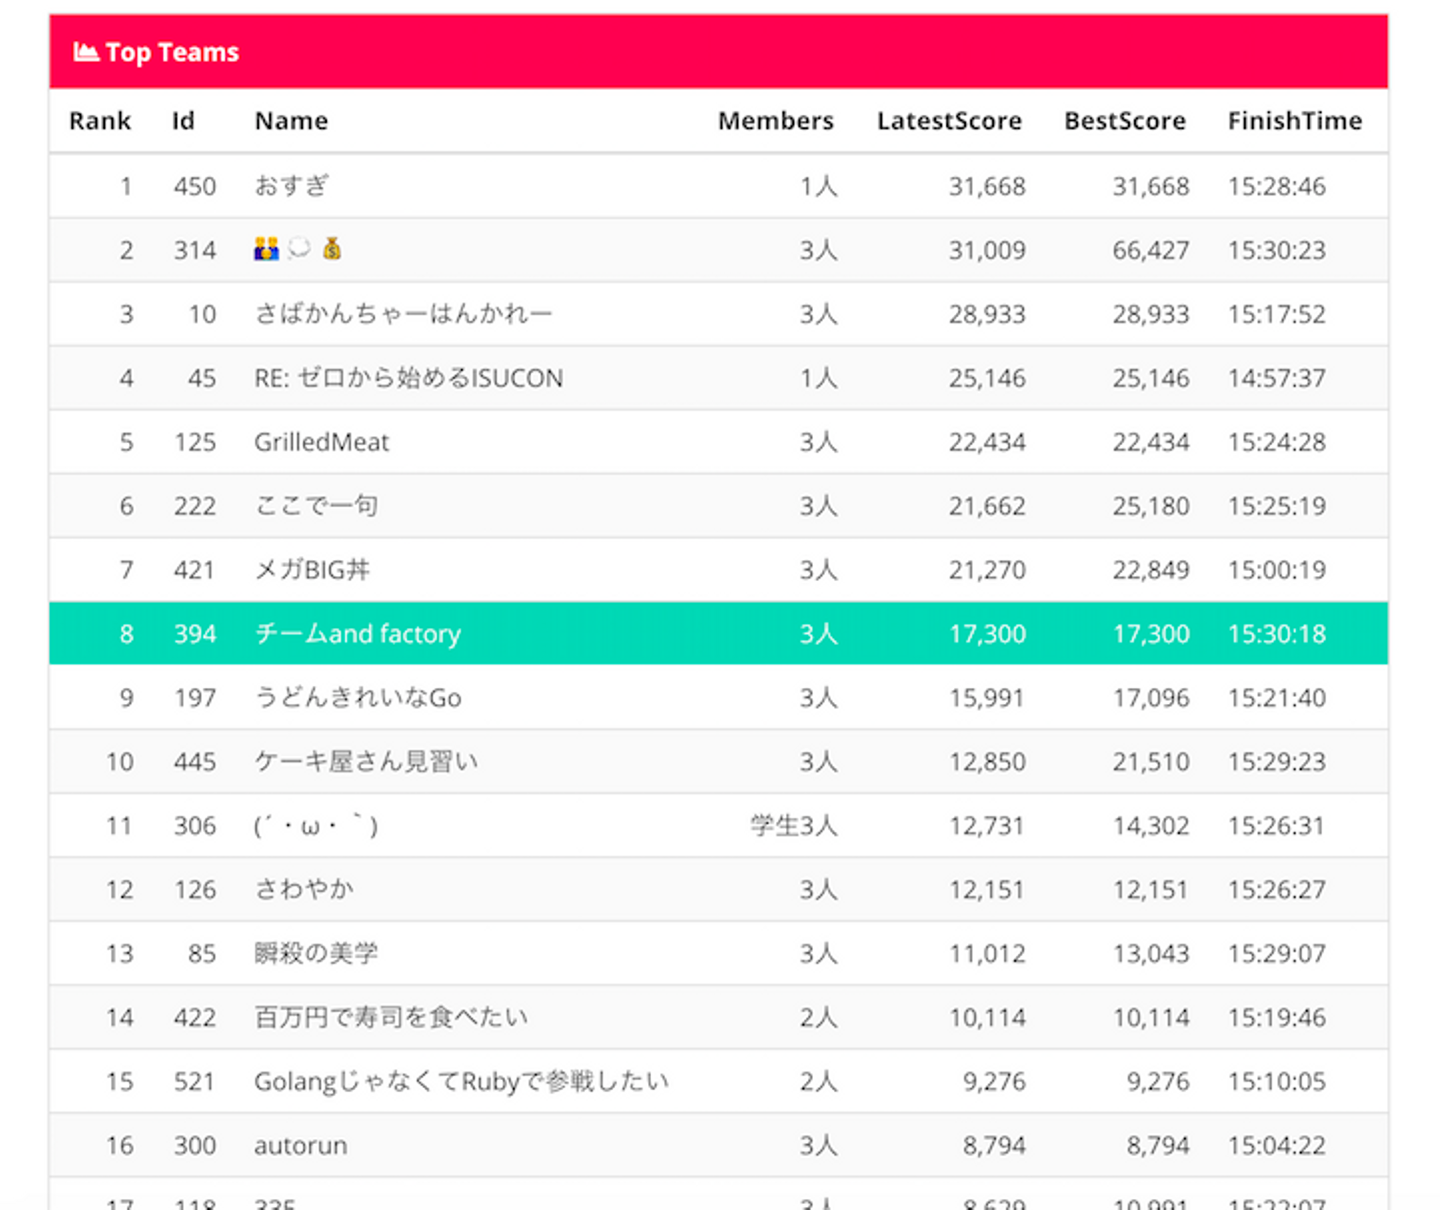Click the two-people emoji in rank 2's name
1440x1210 pixels.
[266, 249]
